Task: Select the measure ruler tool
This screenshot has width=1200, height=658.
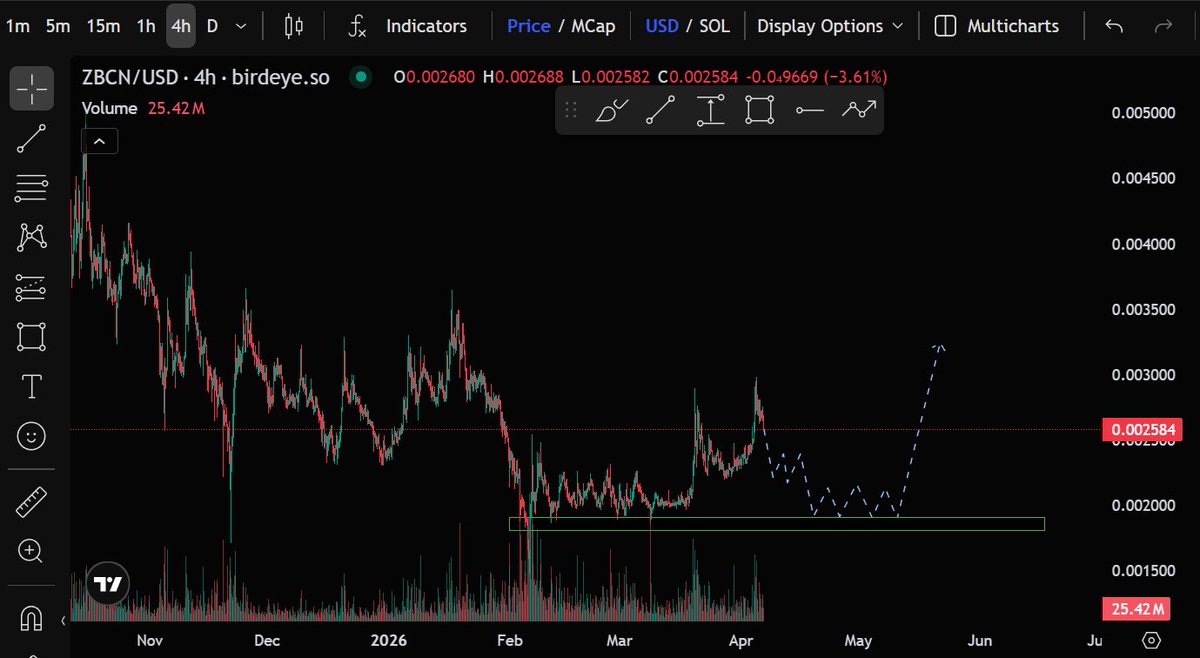Action: 31,501
